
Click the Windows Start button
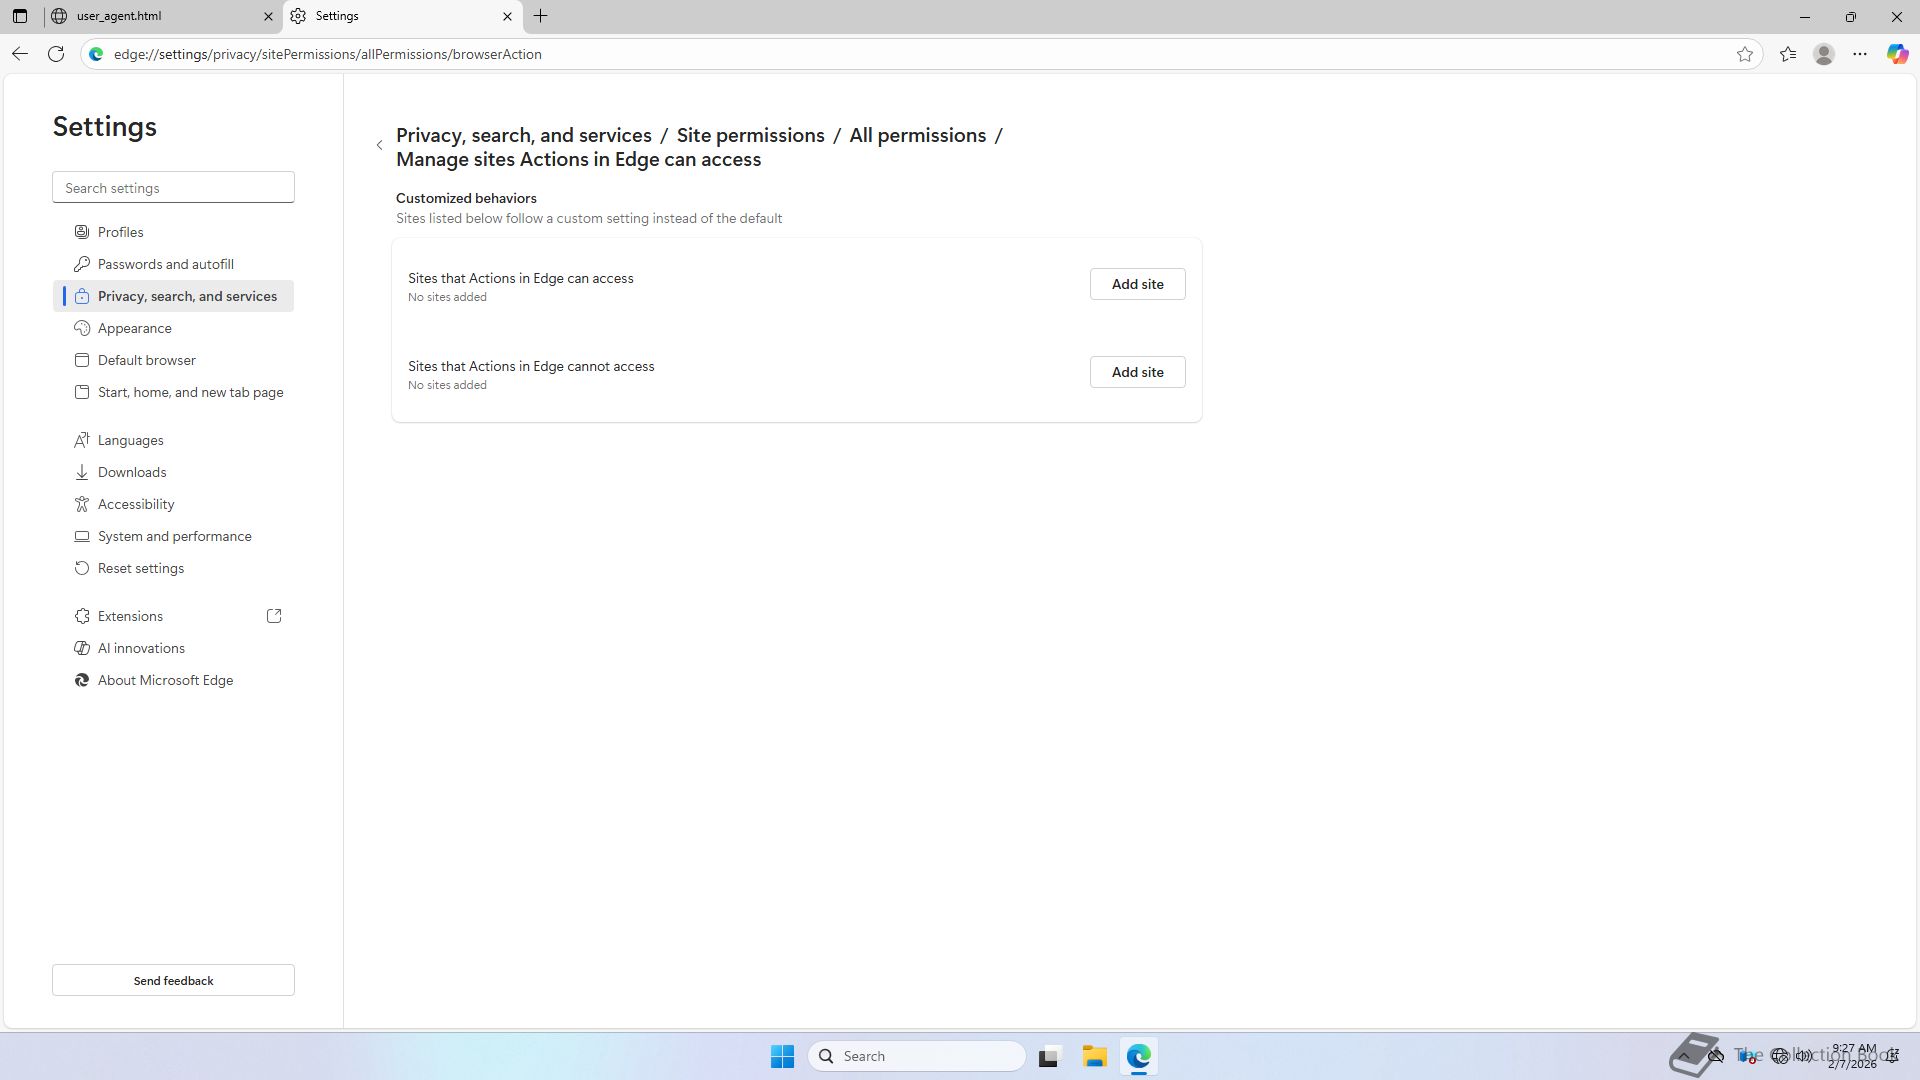click(782, 1056)
